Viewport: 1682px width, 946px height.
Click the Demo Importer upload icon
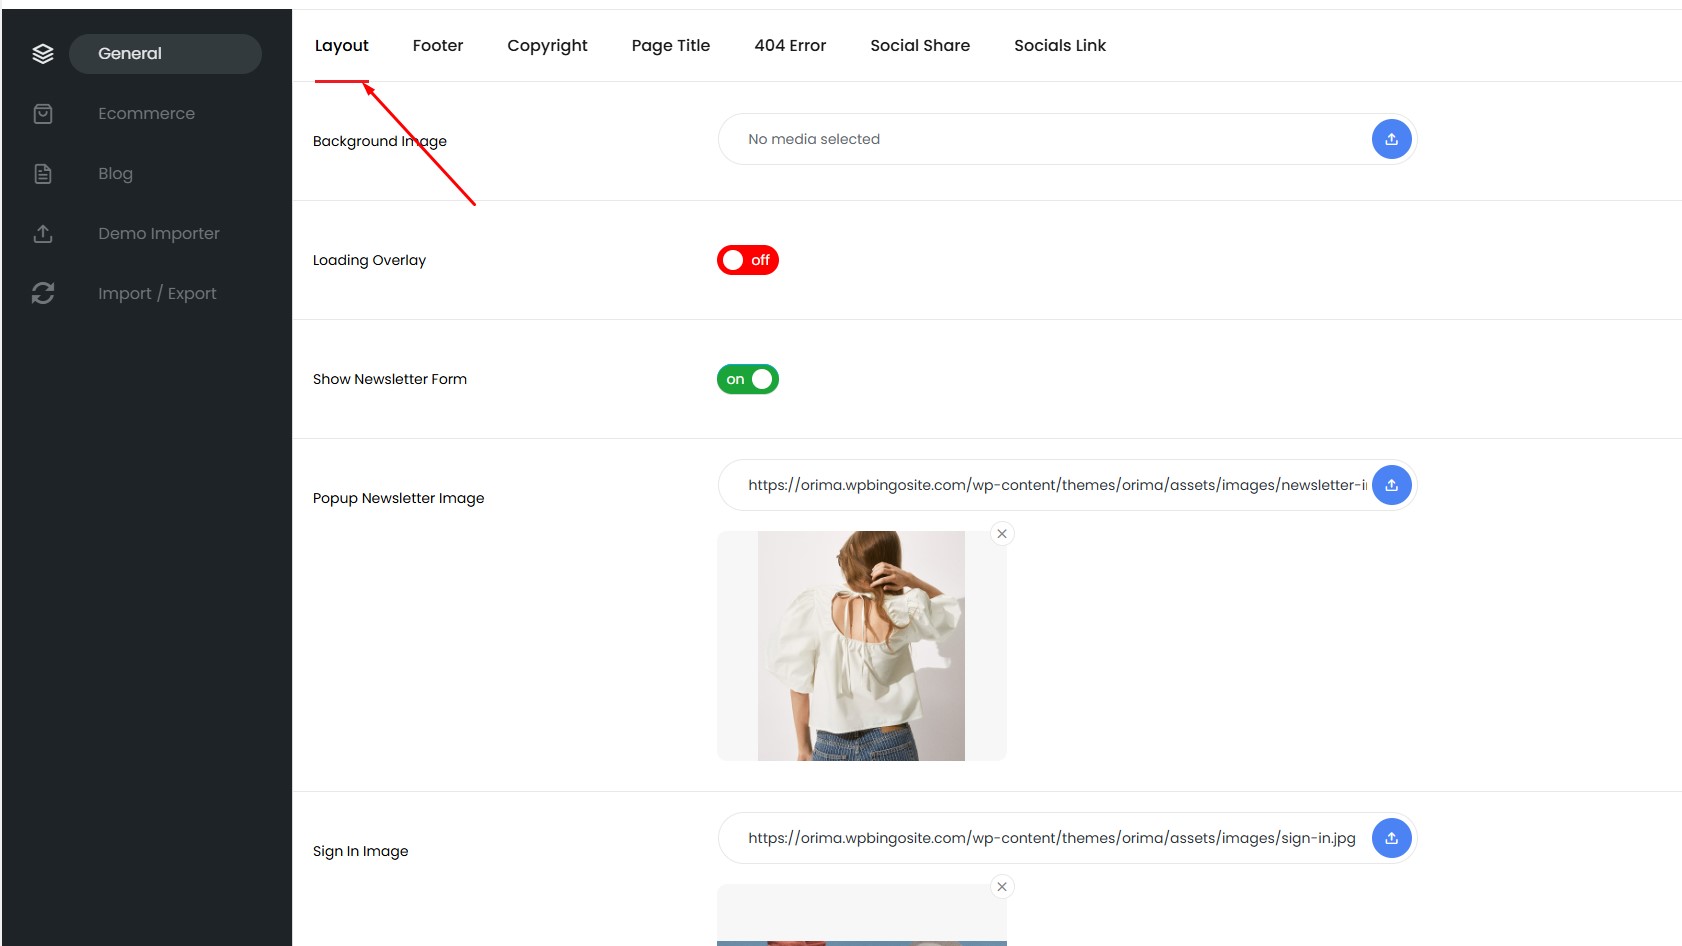[43, 234]
